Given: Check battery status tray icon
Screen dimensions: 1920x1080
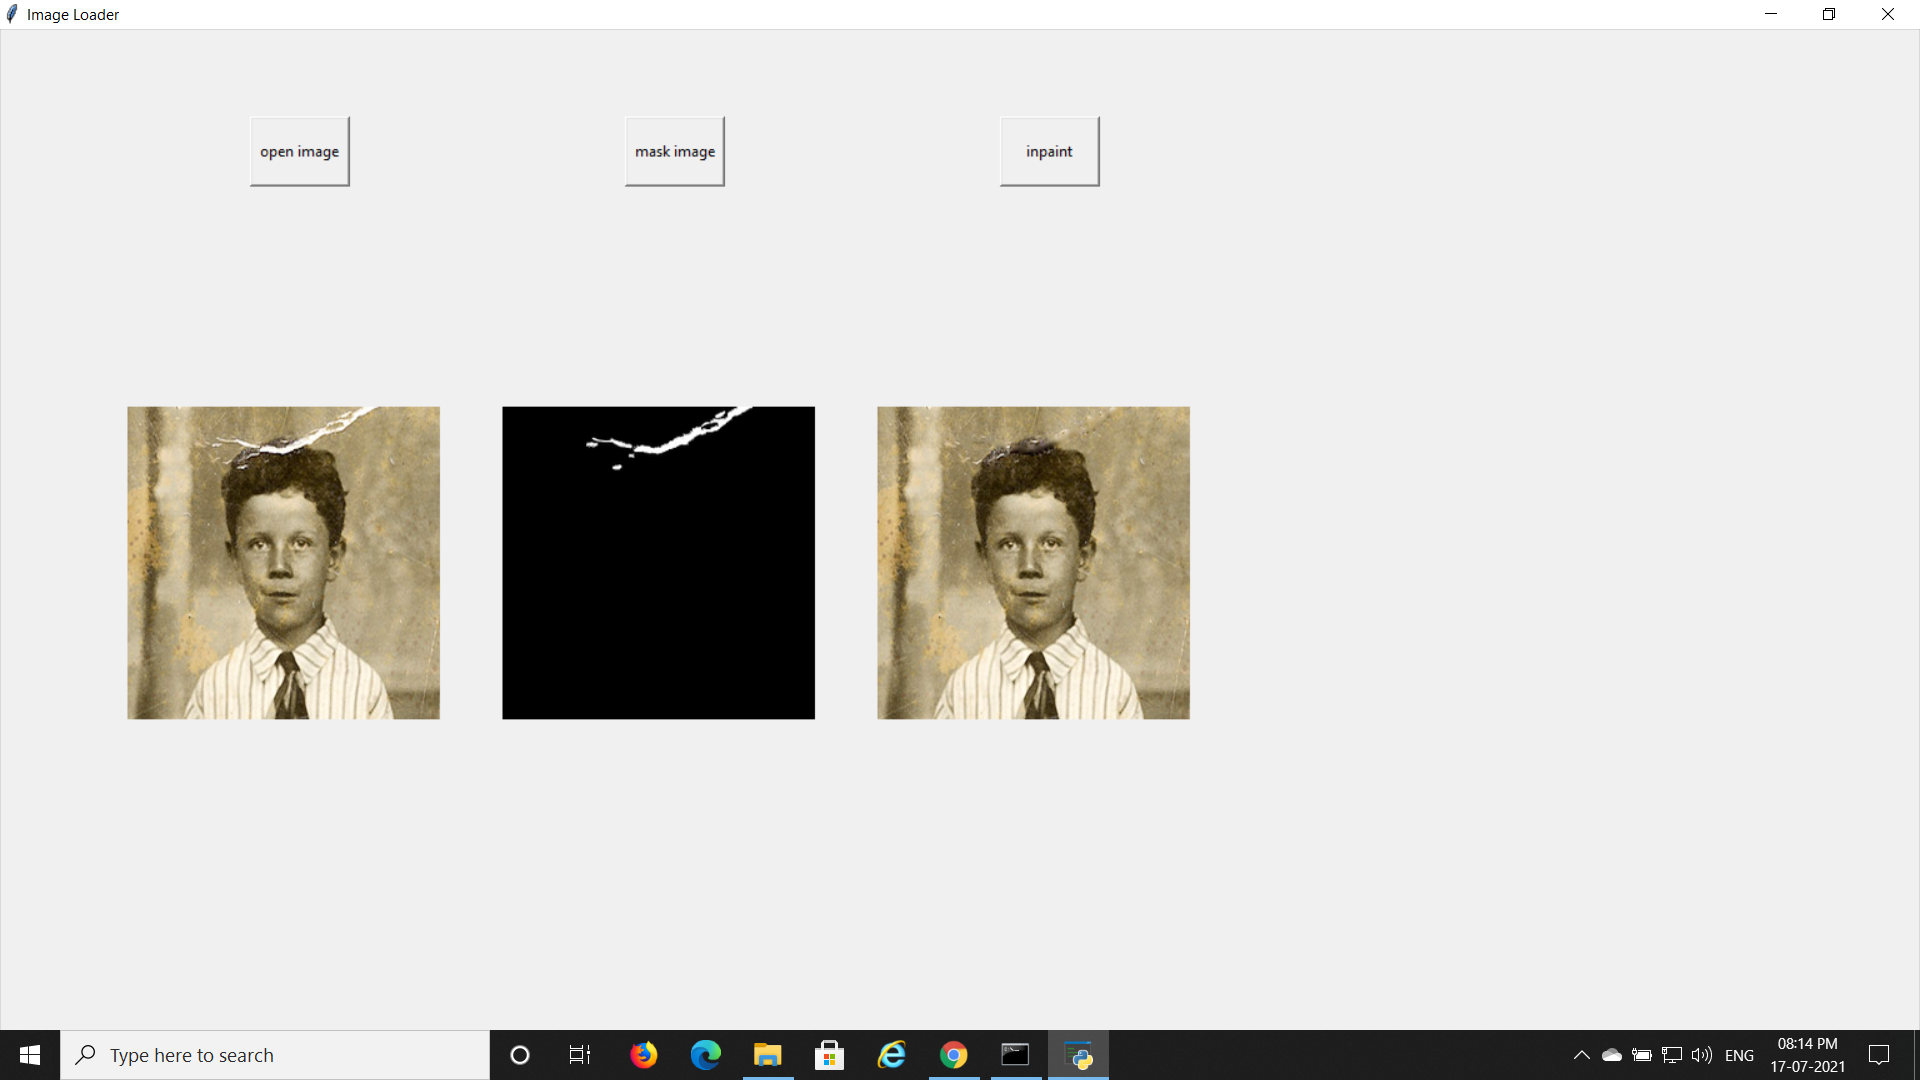Looking at the screenshot, I should click(1642, 1055).
